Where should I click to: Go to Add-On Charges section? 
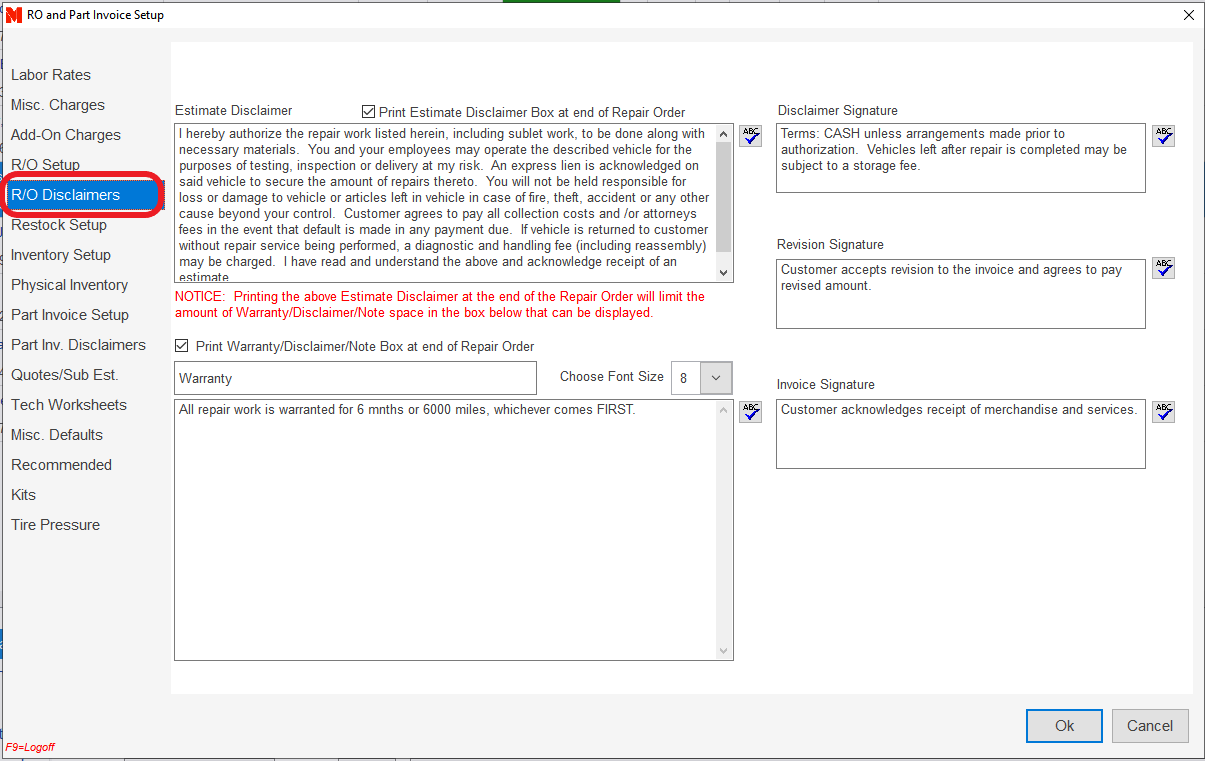(66, 135)
